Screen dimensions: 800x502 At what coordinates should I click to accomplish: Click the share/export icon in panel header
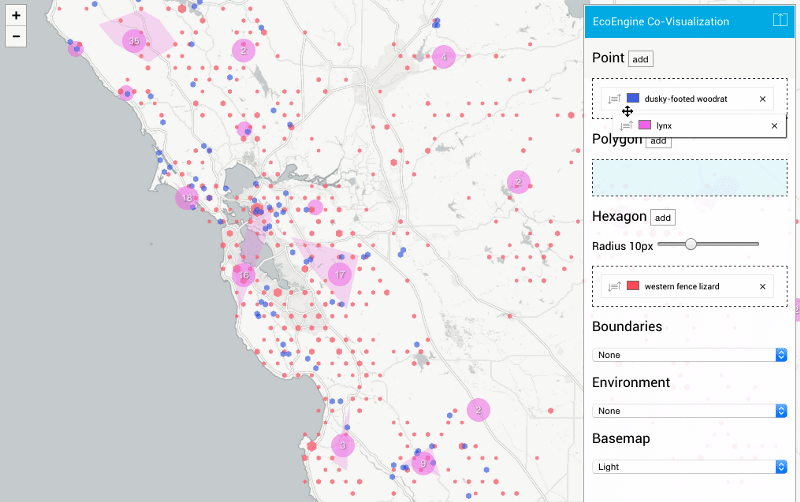(x=781, y=21)
